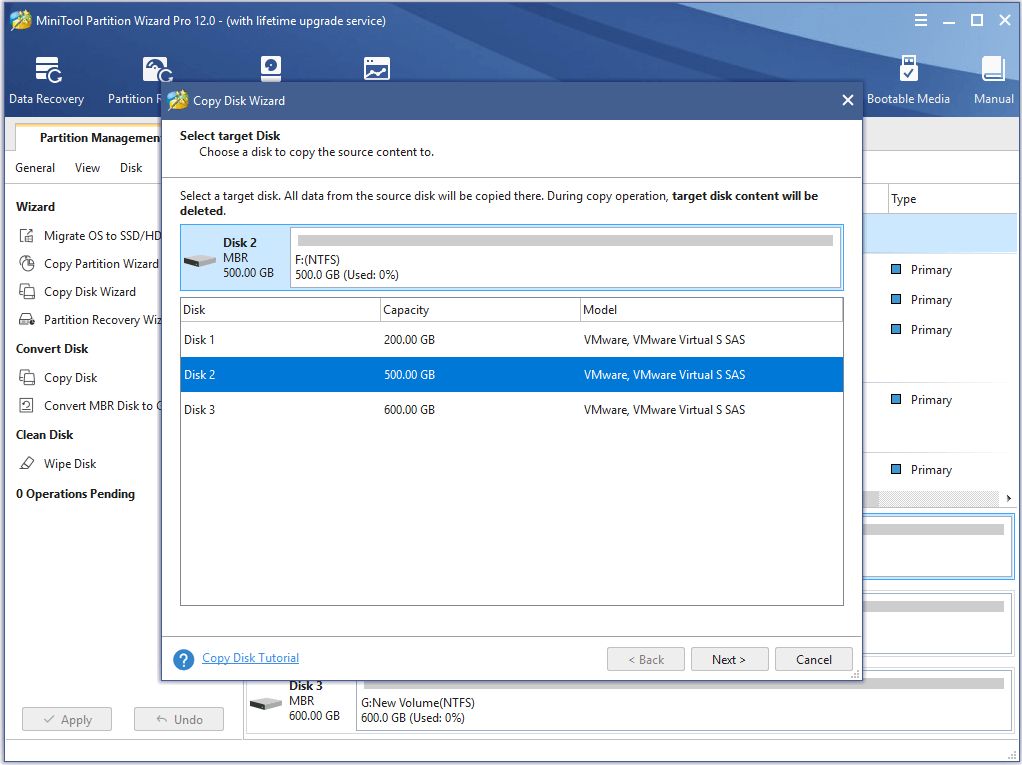Close the Copy Disk Wizard dialog
The image size is (1022, 765).
pos(847,100)
